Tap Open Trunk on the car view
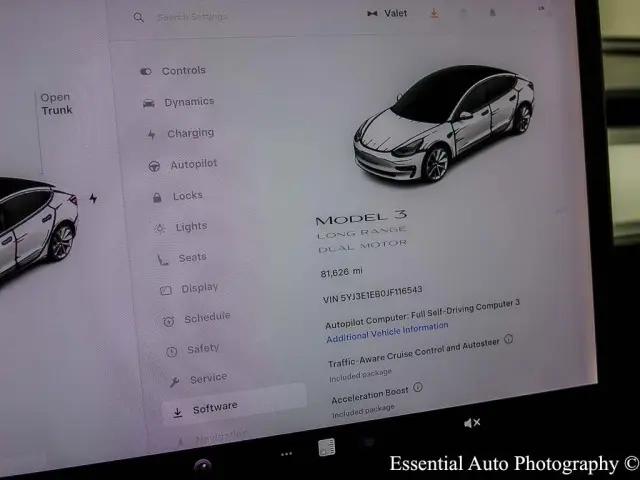The image size is (640, 480). pos(57,104)
